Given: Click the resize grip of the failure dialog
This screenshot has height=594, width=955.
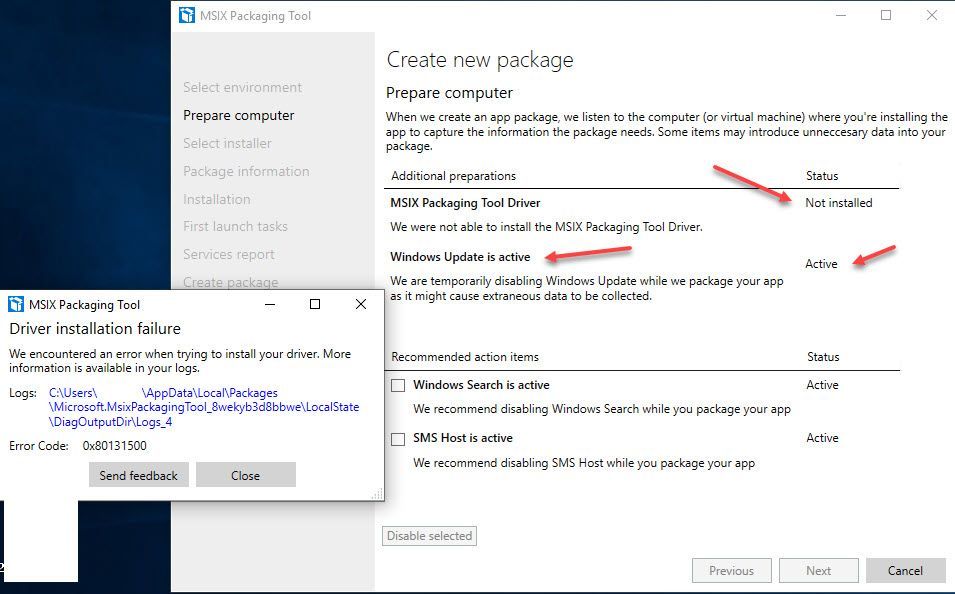Looking at the screenshot, I should tap(378, 494).
